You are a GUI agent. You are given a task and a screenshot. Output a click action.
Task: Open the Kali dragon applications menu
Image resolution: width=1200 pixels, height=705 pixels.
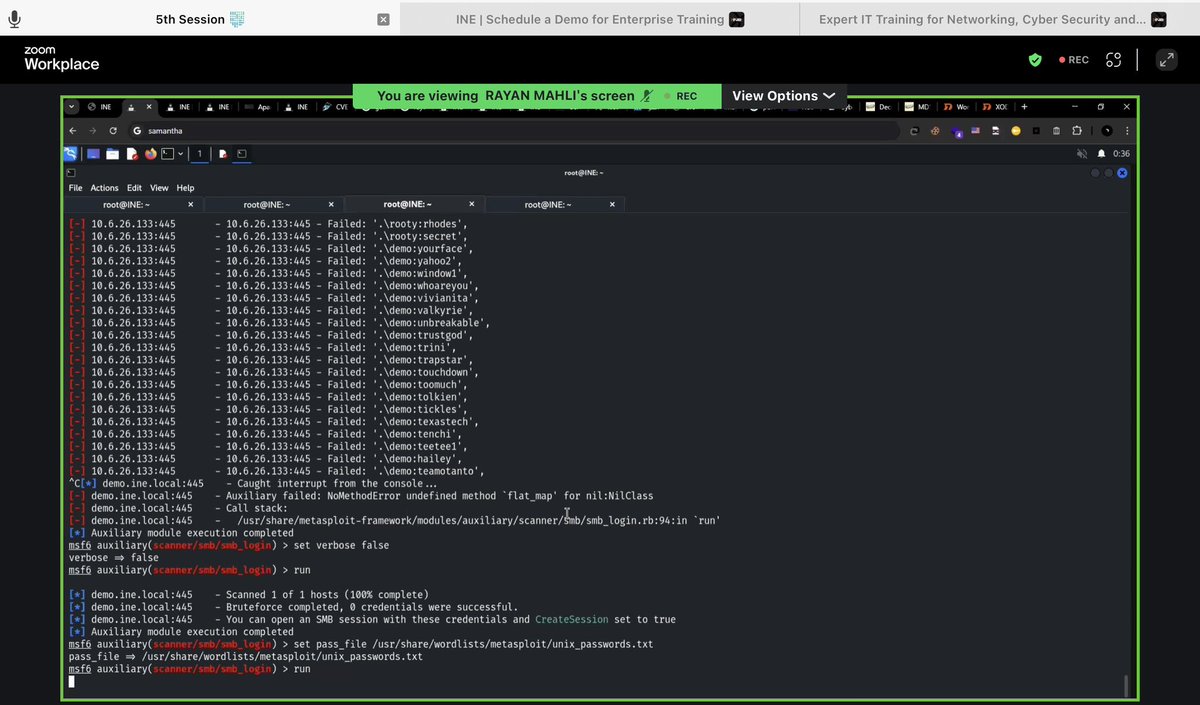[x=71, y=154]
